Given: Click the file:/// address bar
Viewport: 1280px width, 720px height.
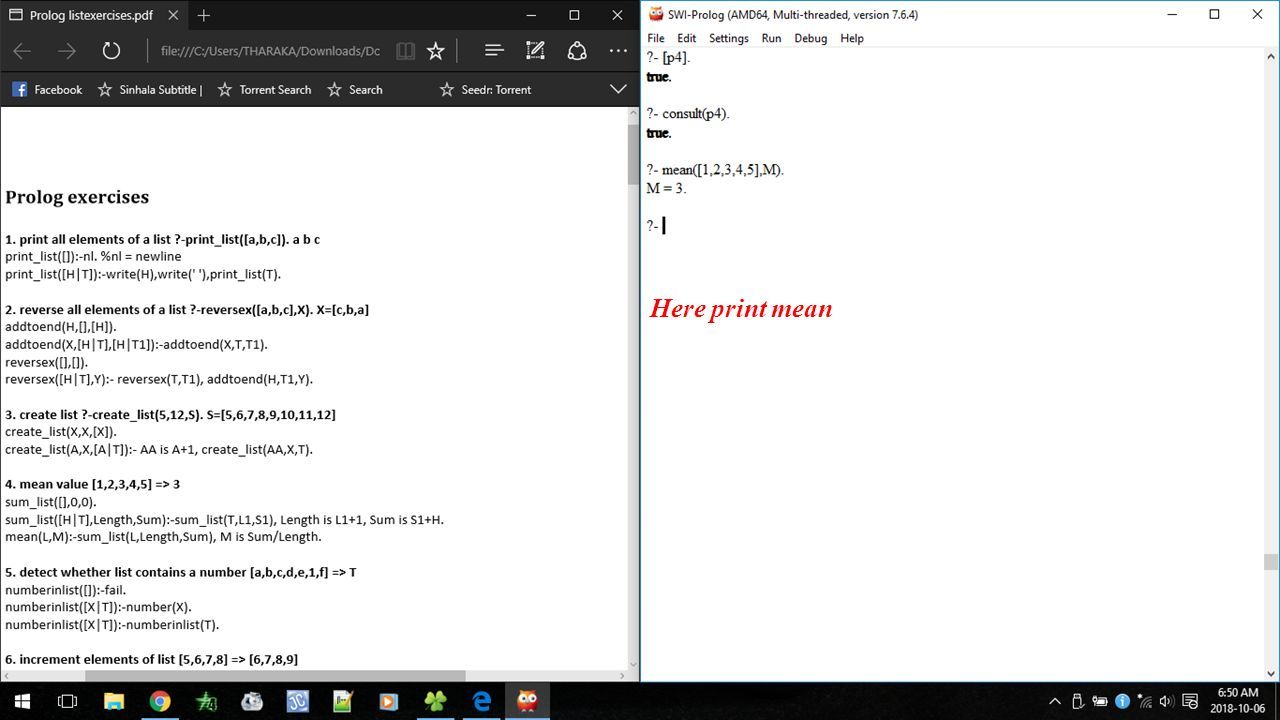Looking at the screenshot, I should (270, 51).
